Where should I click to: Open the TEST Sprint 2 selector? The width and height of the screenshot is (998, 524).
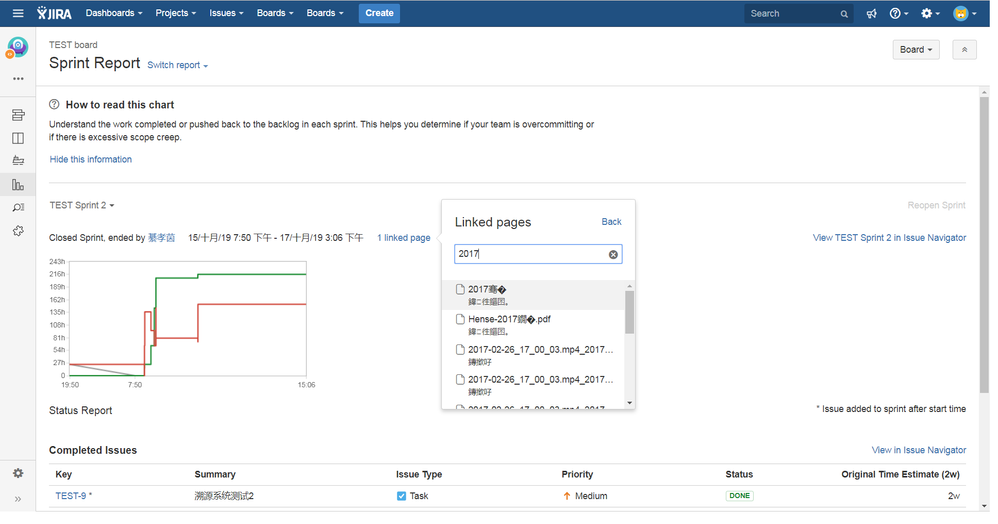click(x=81, y=205)
